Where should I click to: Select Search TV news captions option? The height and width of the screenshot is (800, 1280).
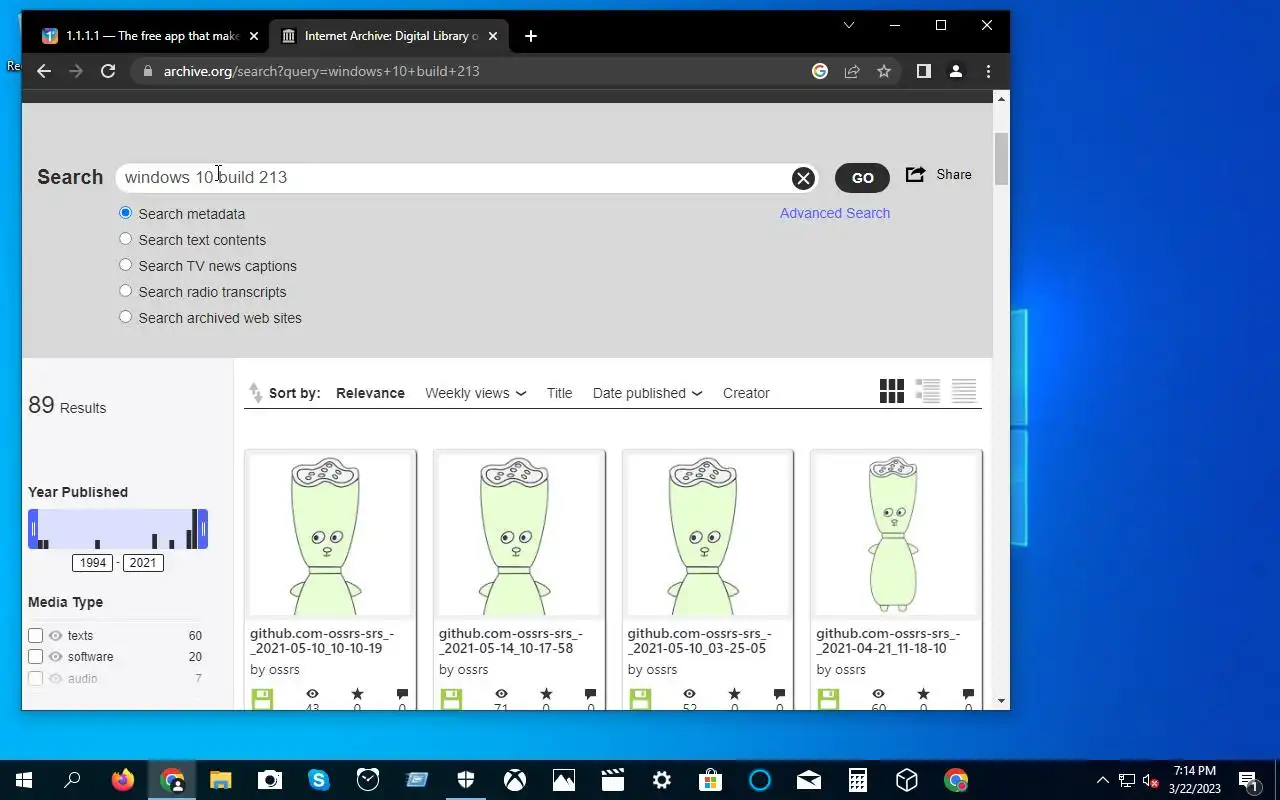click(125, 265)
